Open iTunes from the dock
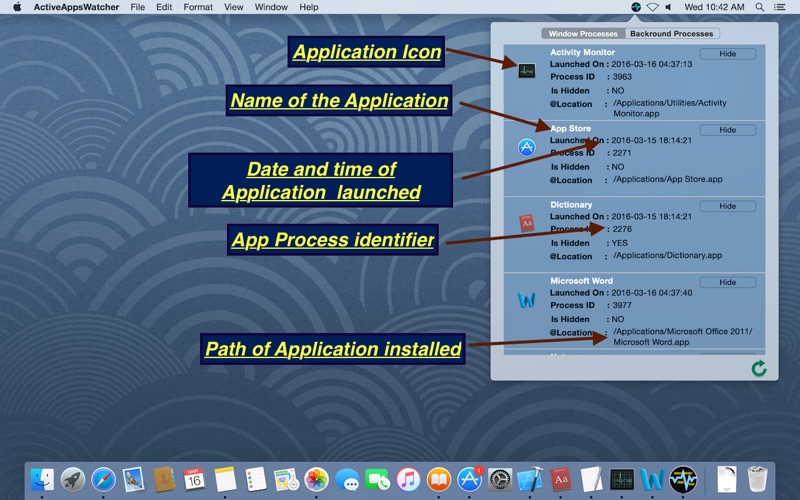This screenshot has height=500, width=800. point(408,480)
